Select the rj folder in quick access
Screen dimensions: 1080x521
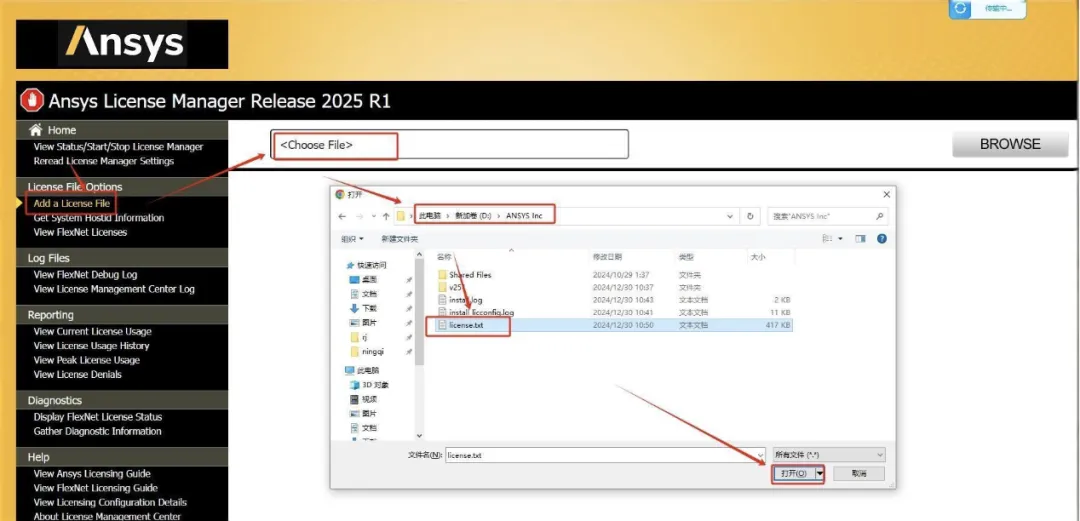point(360,337)
